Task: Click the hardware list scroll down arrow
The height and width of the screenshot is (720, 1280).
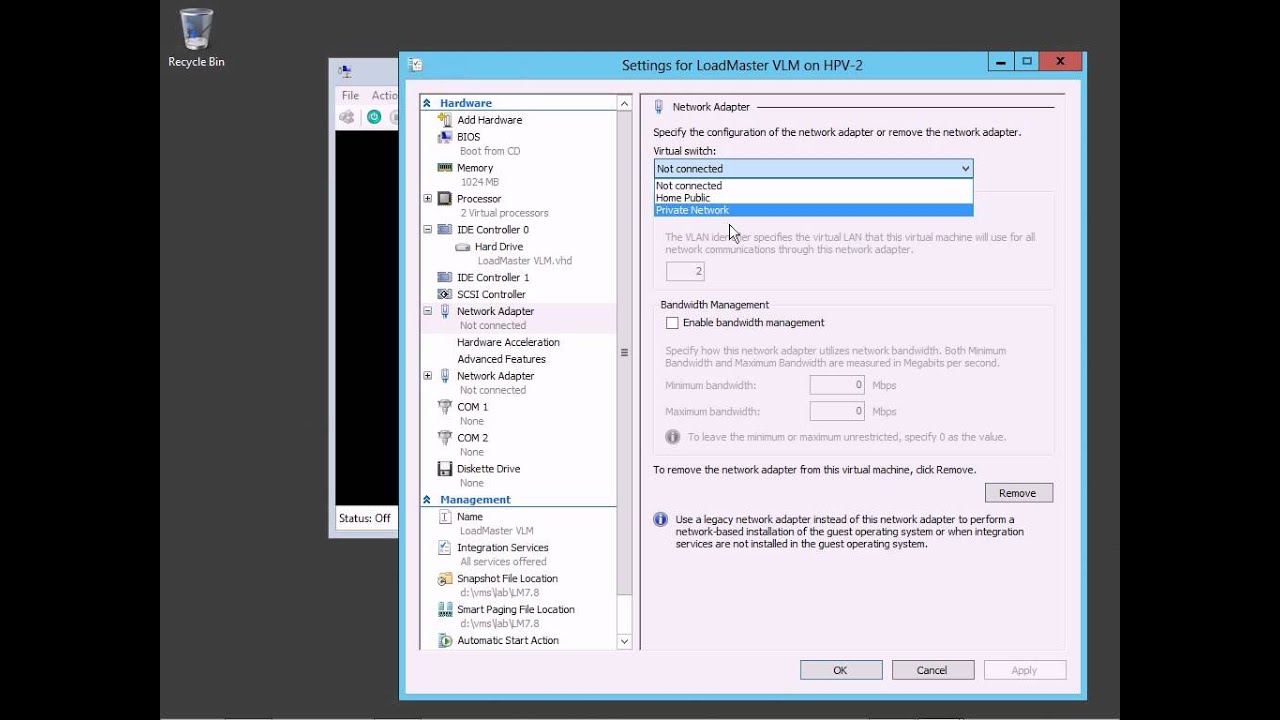Action: pyautogui.click(x=625, y=642)
